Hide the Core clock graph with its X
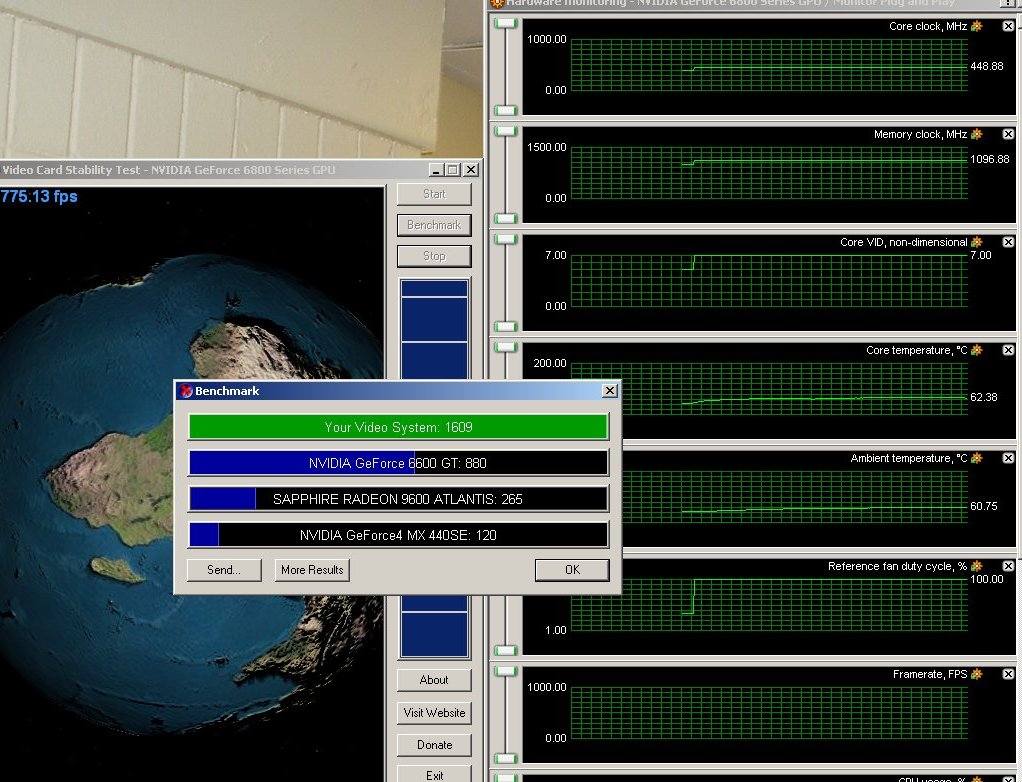 [1008, 26]
